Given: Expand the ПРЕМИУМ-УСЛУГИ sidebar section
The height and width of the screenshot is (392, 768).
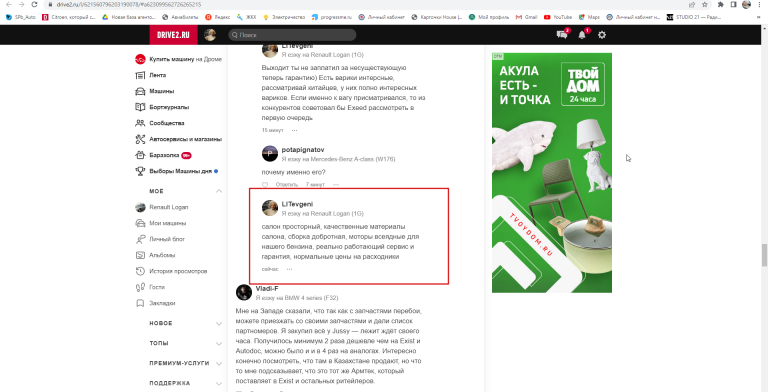Looking at the screenshot, I should [219, 364].
